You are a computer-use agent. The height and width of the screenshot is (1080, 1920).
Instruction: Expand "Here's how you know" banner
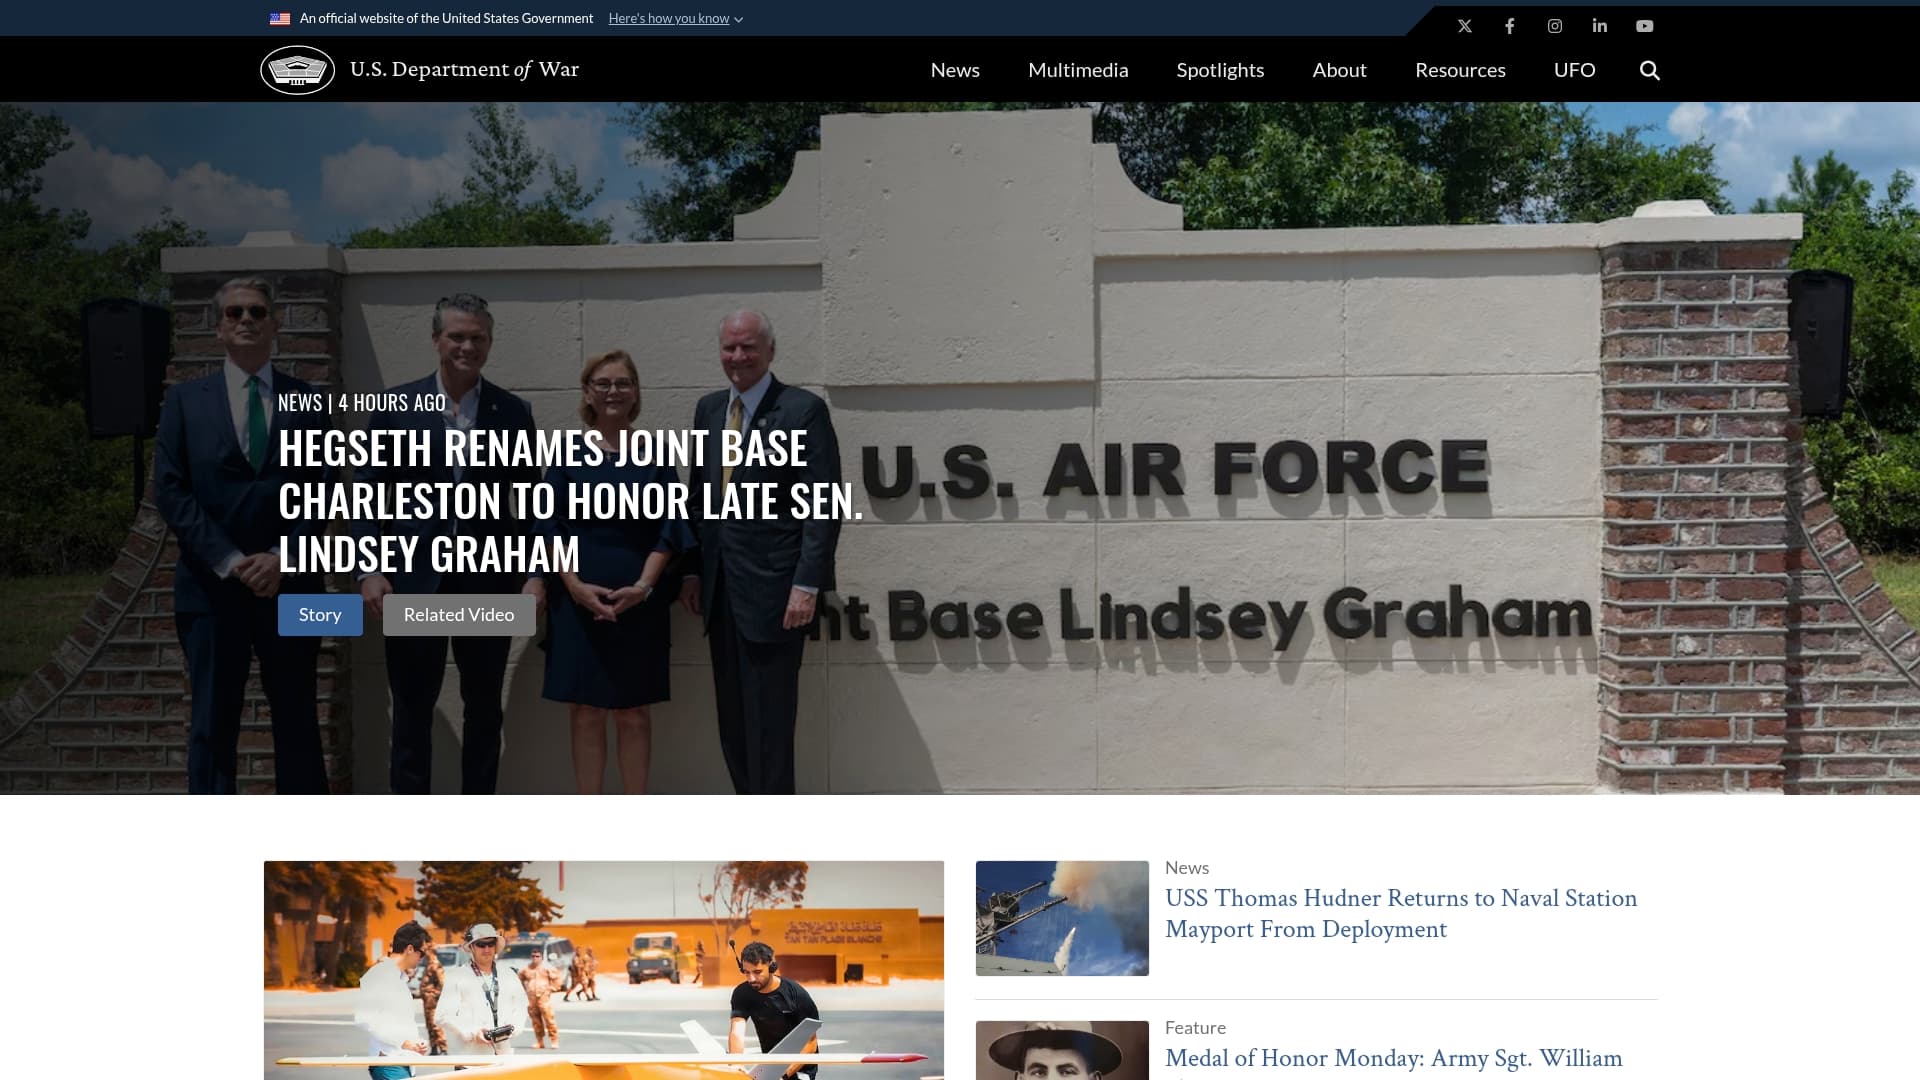click(x=675, y=19)
